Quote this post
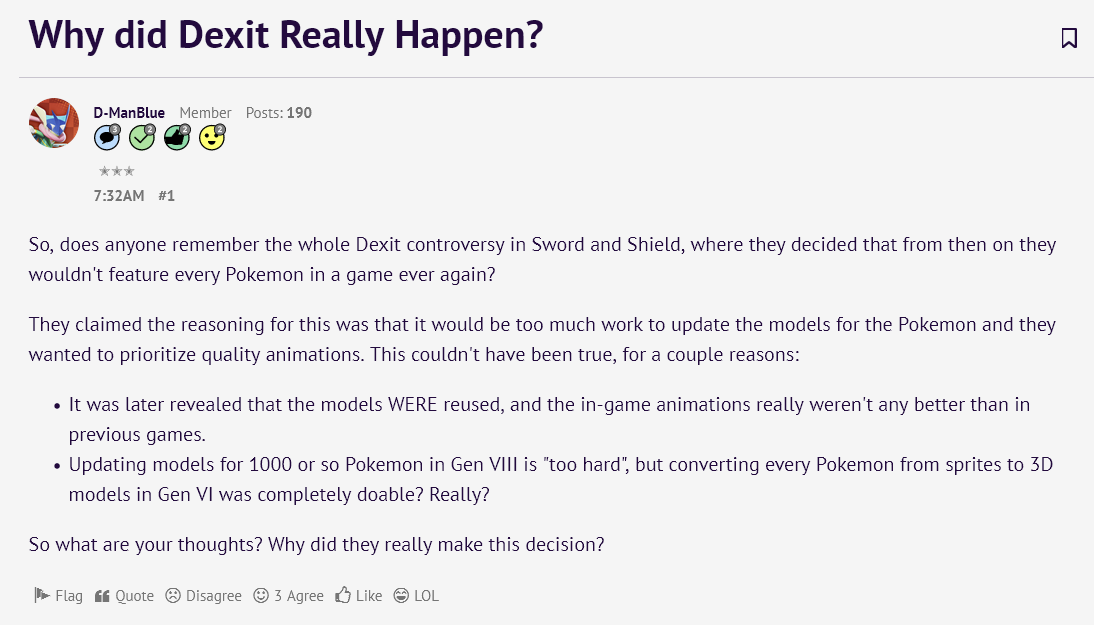1094x625 pixels. click(124, 596)
